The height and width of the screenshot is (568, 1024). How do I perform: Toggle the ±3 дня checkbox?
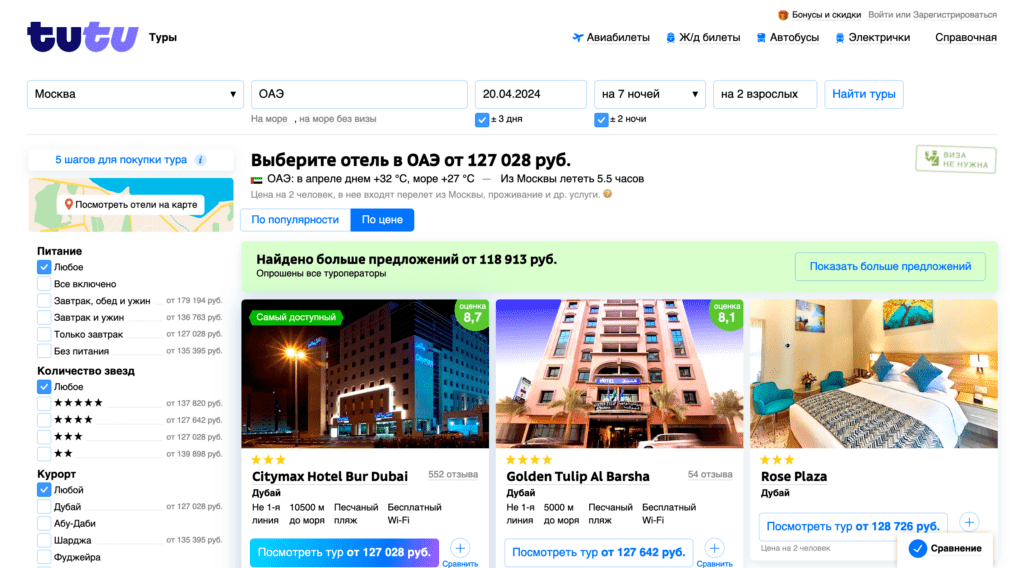[x=482, y=119]
